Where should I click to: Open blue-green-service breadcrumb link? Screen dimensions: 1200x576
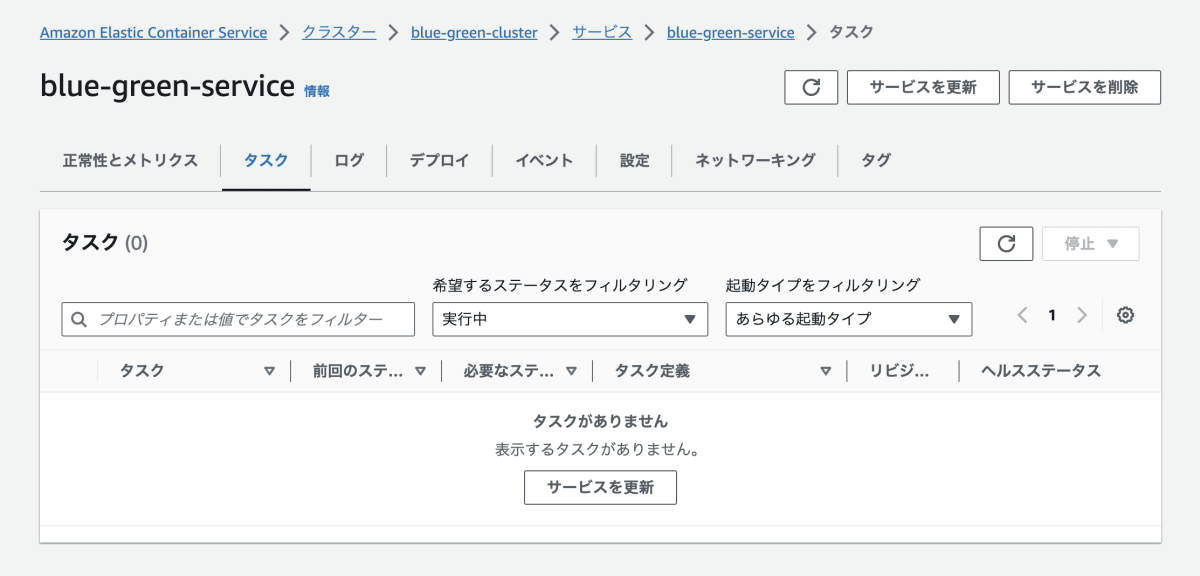tap(730, 33)
